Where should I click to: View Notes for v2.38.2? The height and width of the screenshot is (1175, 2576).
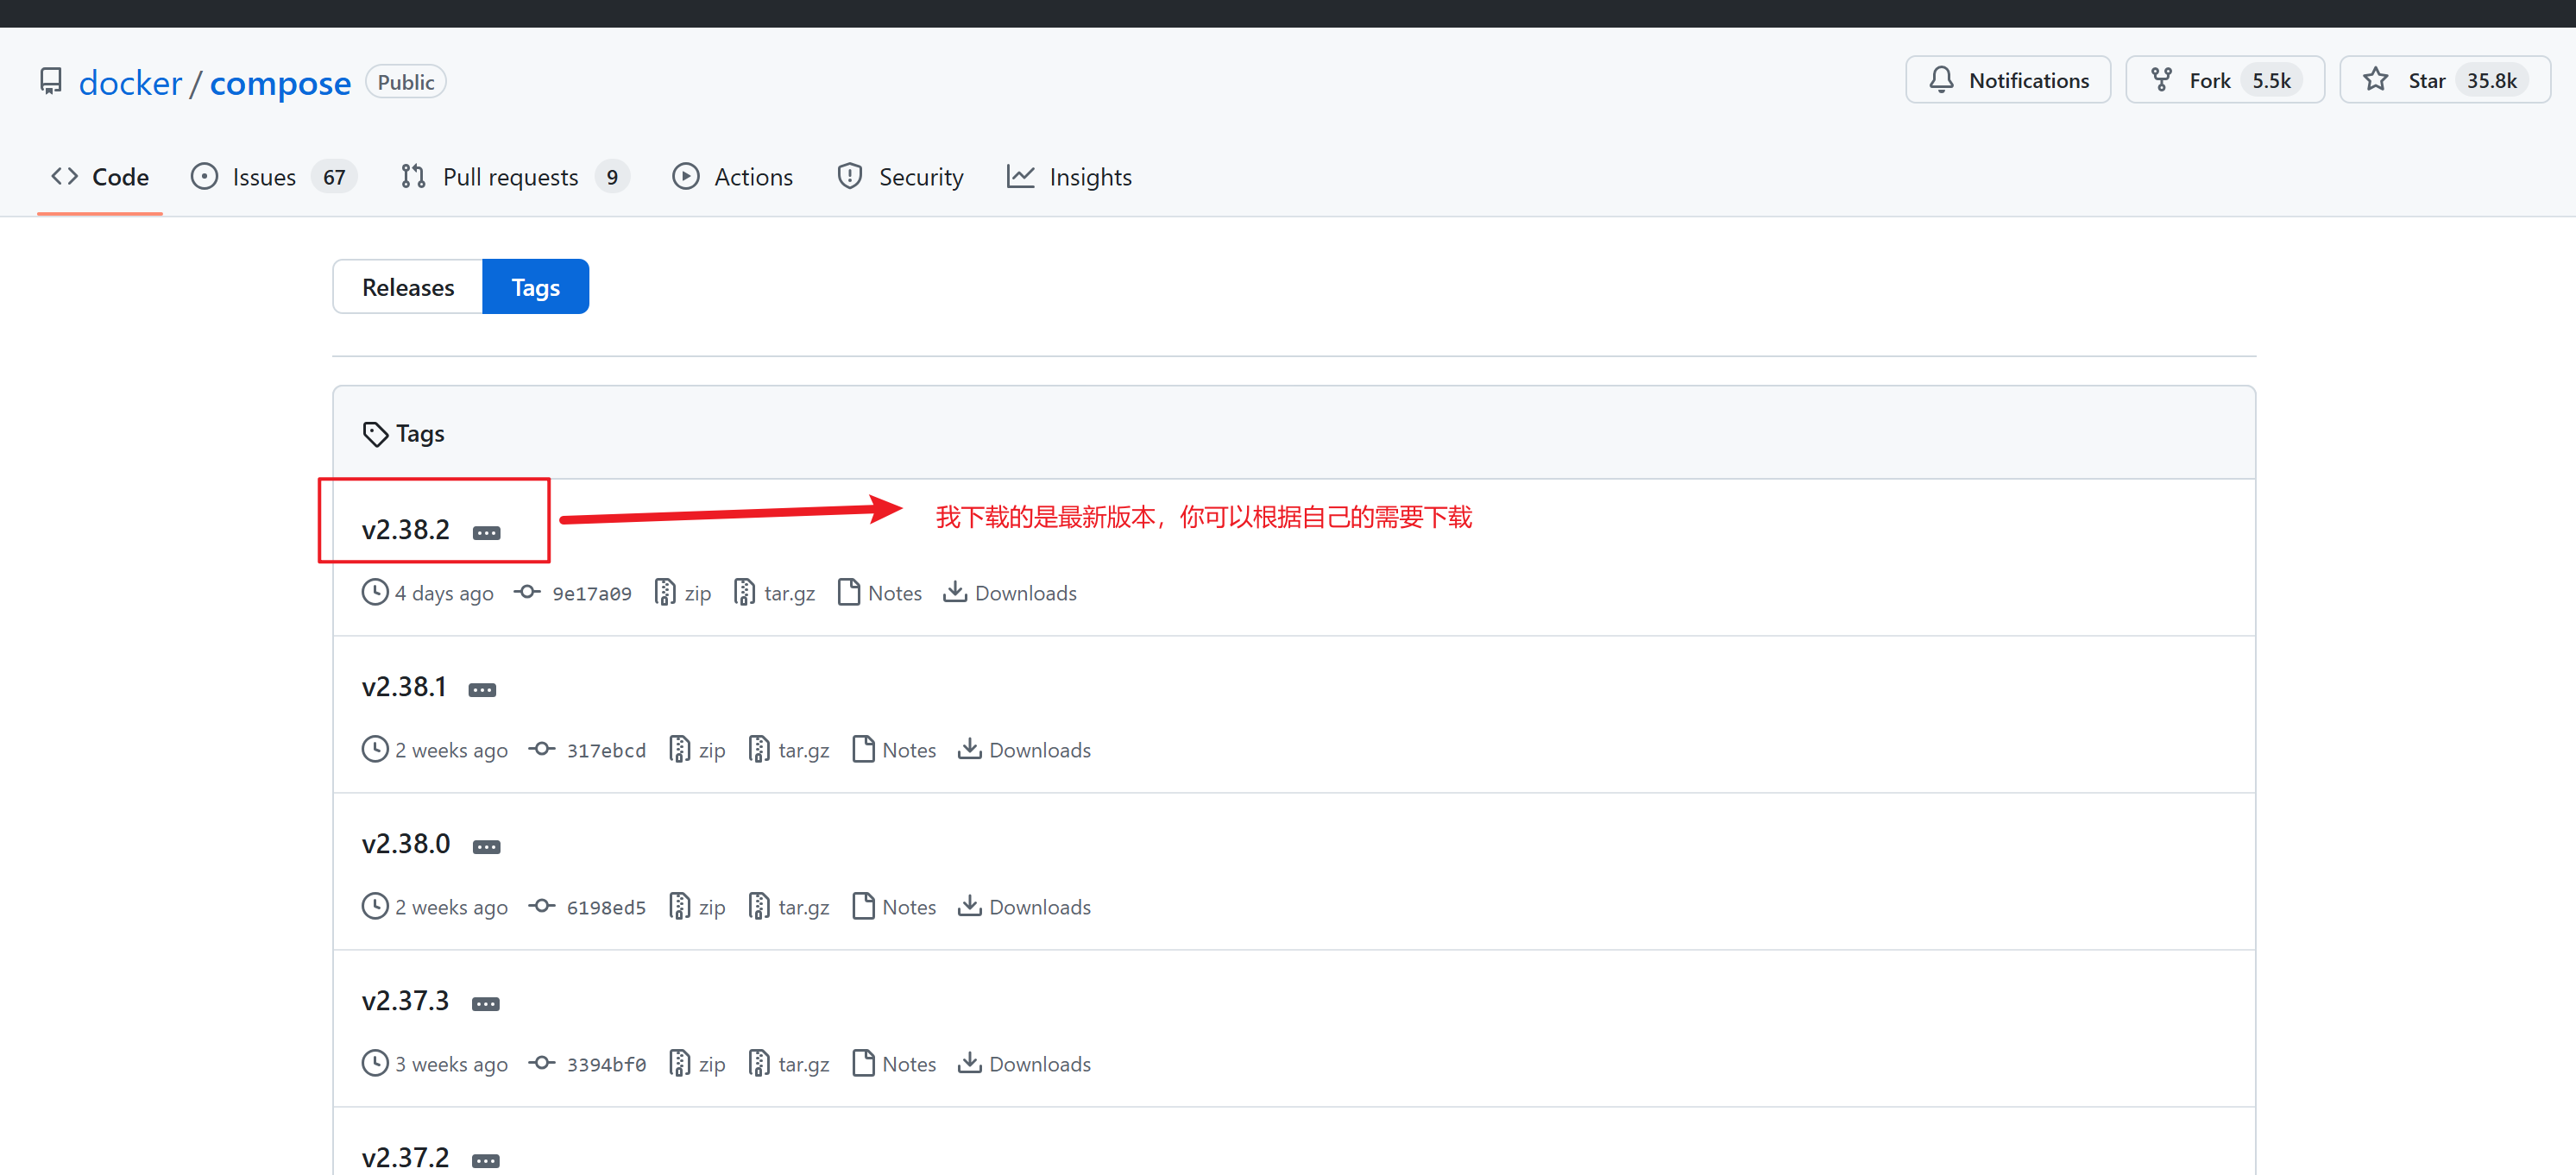tap(880, 593)
